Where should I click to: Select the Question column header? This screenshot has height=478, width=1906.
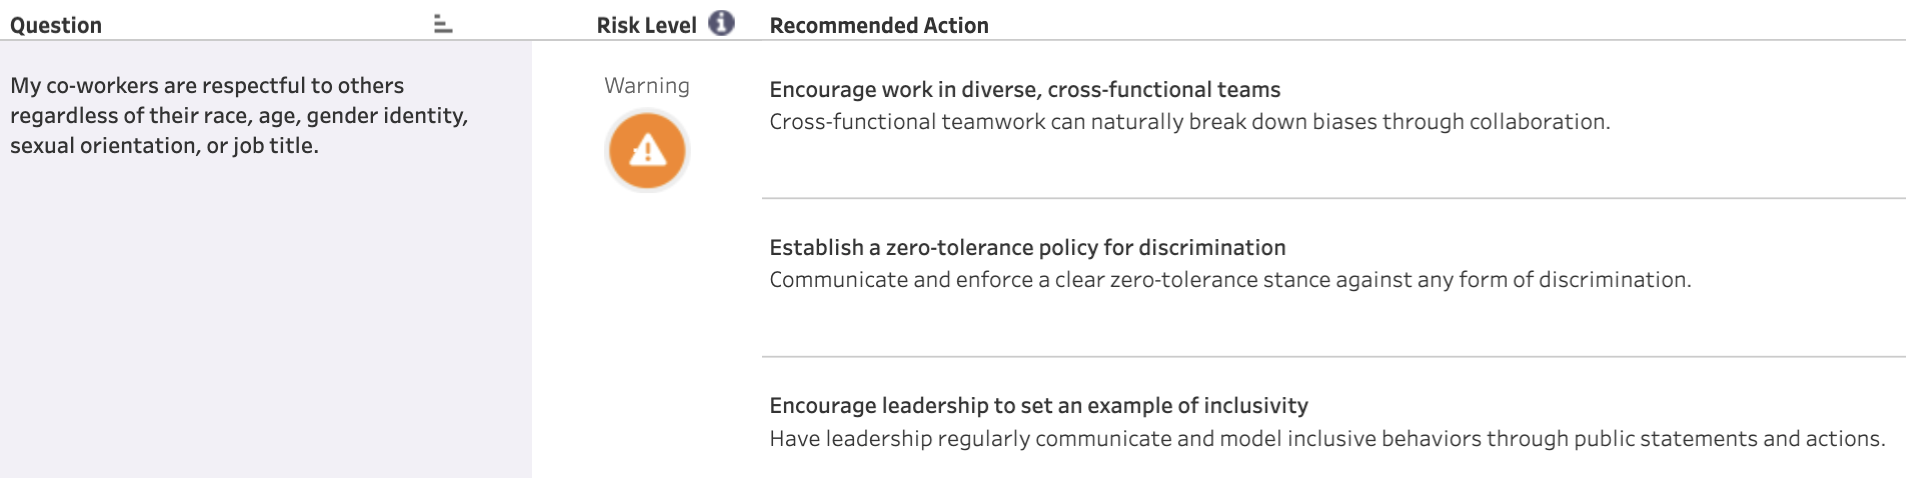56,26
